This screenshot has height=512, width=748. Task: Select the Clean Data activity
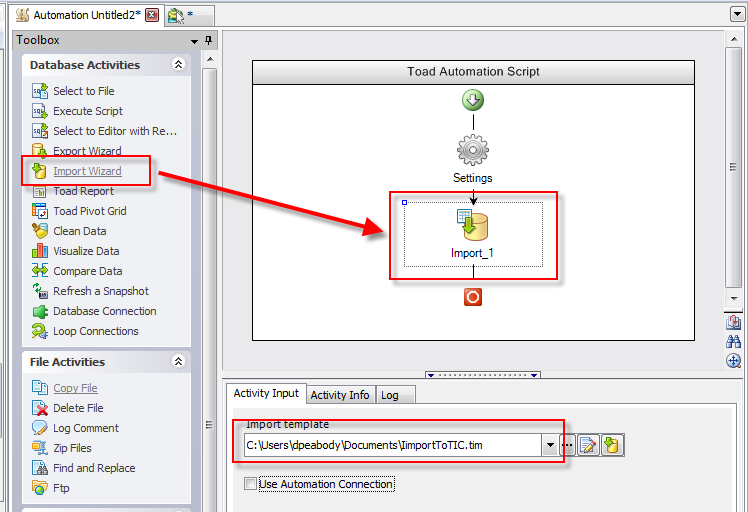[x=69, y=231]
